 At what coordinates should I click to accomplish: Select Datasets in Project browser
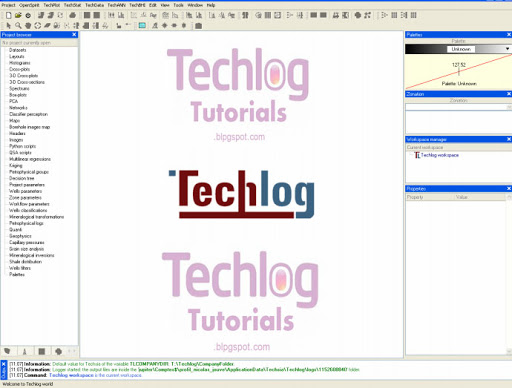[x=17, y=50]
